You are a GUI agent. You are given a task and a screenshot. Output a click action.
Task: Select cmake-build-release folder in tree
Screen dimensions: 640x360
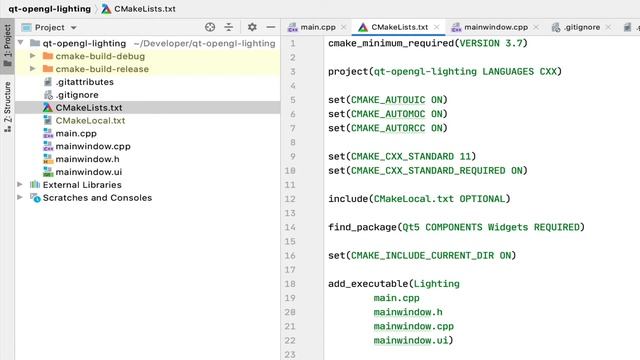102,69
